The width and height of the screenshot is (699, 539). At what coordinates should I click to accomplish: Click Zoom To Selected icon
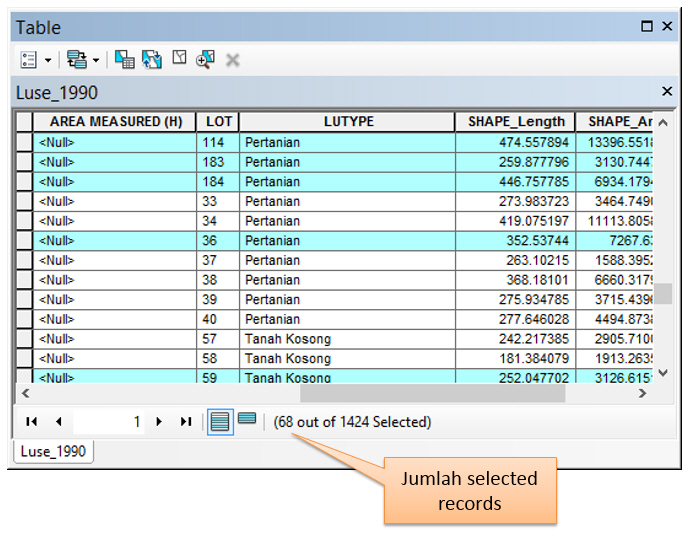coord(205,59)
